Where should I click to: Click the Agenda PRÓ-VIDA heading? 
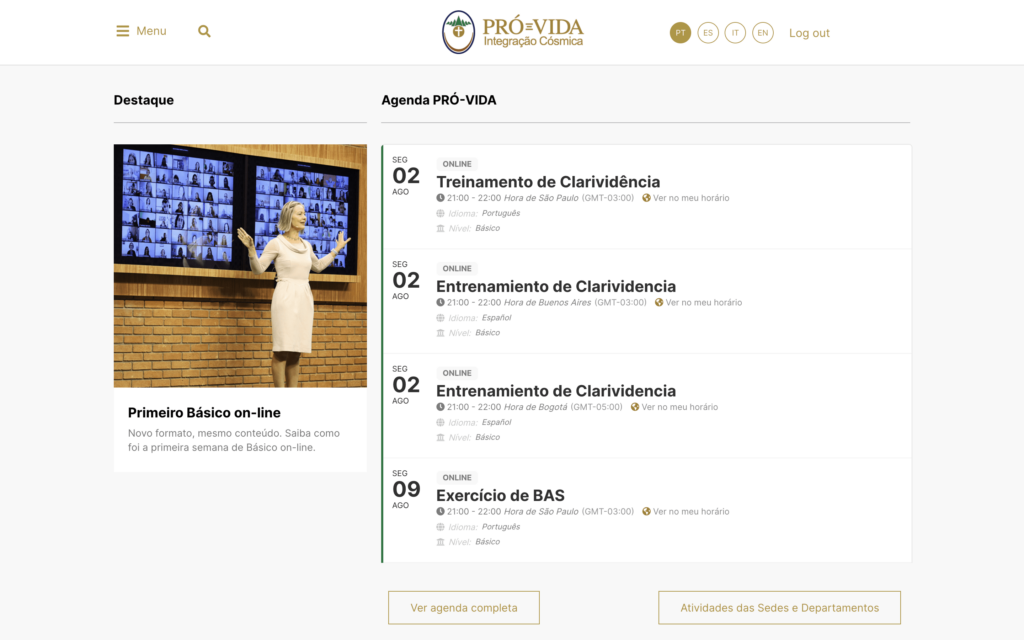coord(439,100)
